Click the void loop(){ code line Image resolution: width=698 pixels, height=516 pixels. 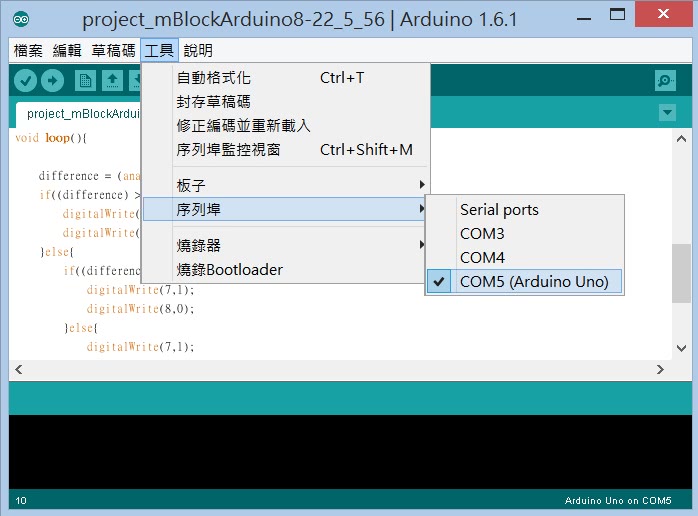[51, 138]
